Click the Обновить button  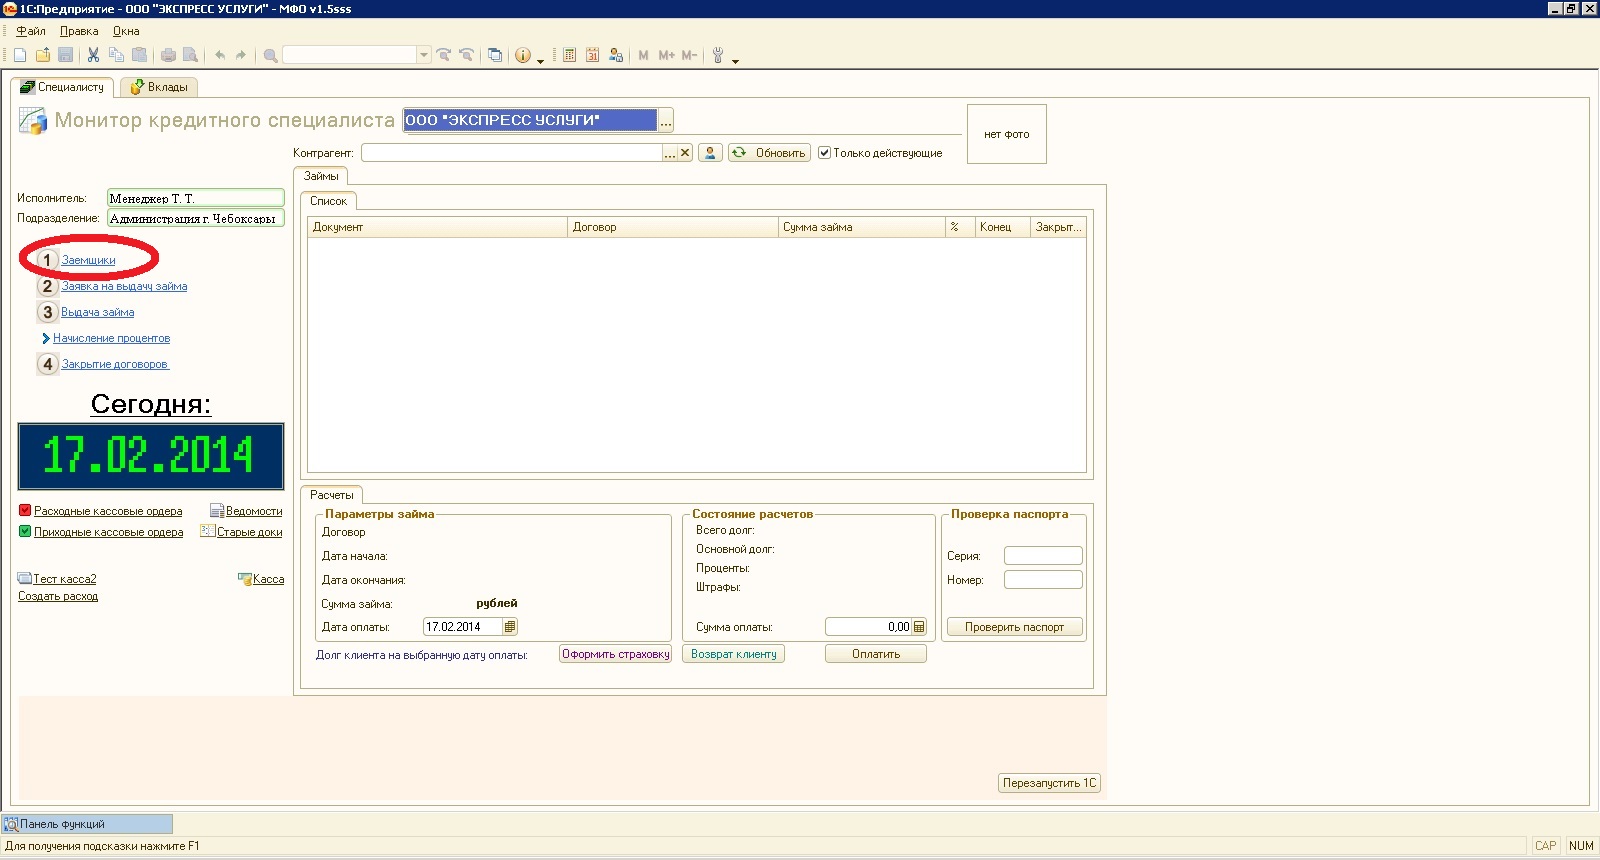click(769, 153)
